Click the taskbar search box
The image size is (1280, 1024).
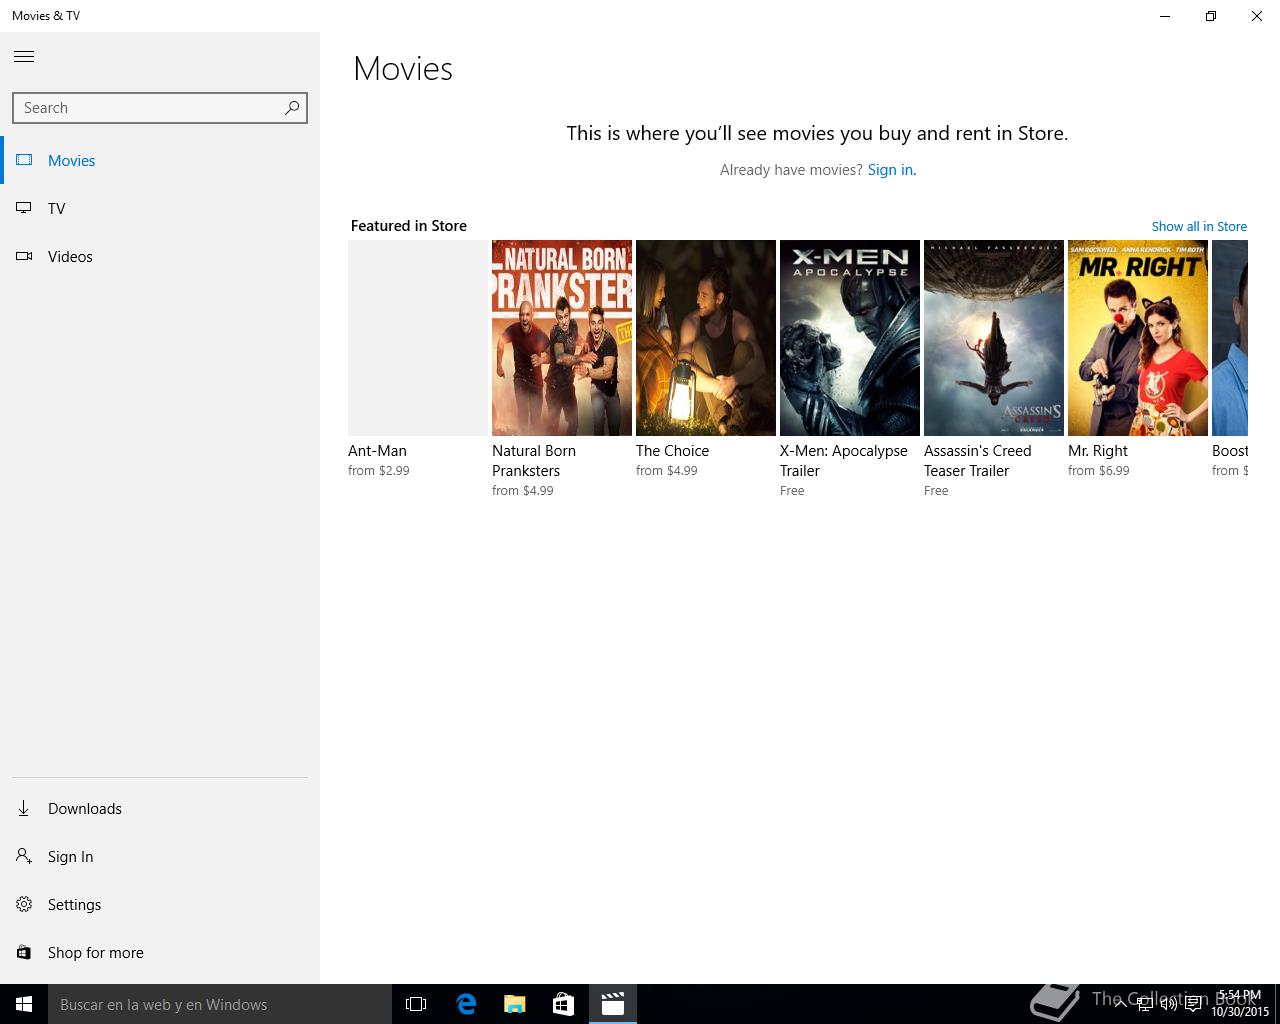tap(220, 1004)
